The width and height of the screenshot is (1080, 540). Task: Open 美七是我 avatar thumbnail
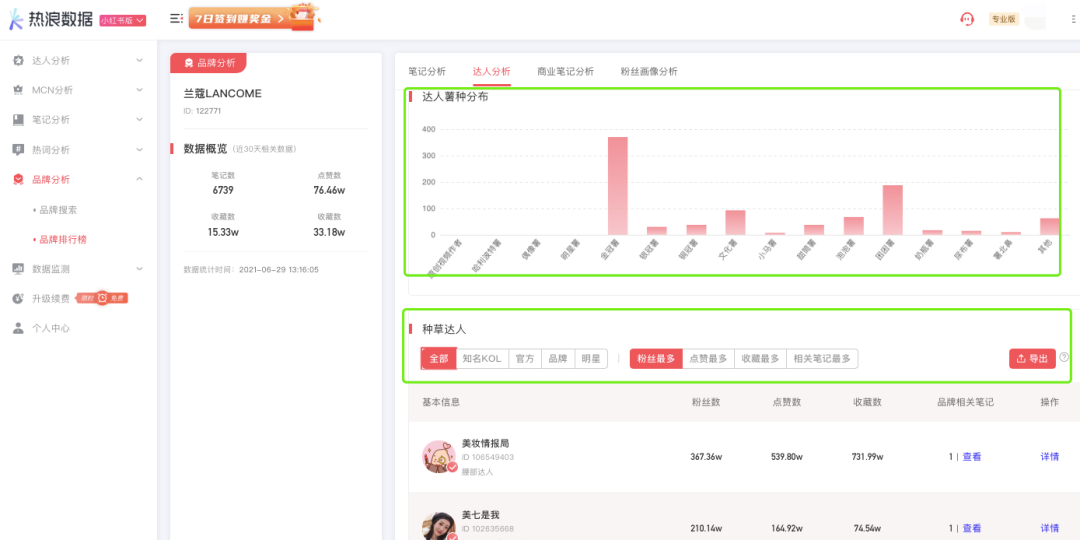(x=439, y=526)
